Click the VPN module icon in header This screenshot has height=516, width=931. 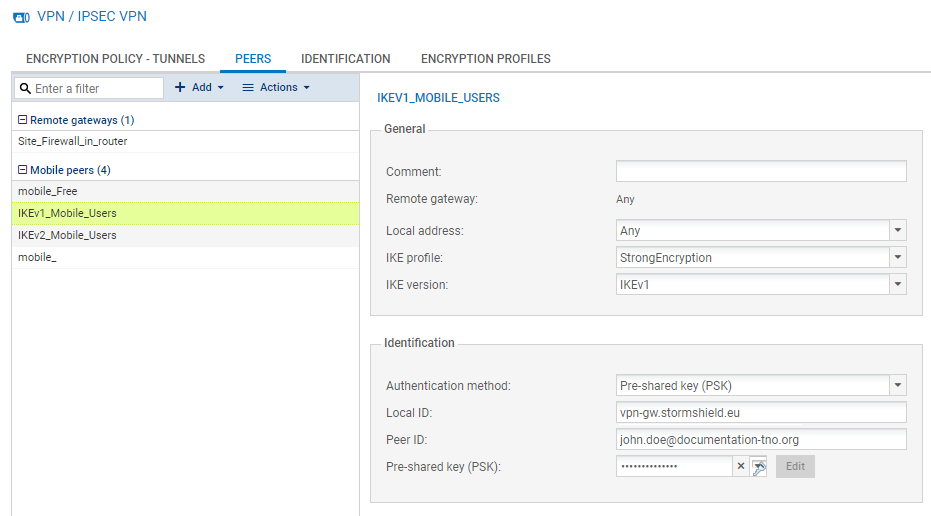21,17
